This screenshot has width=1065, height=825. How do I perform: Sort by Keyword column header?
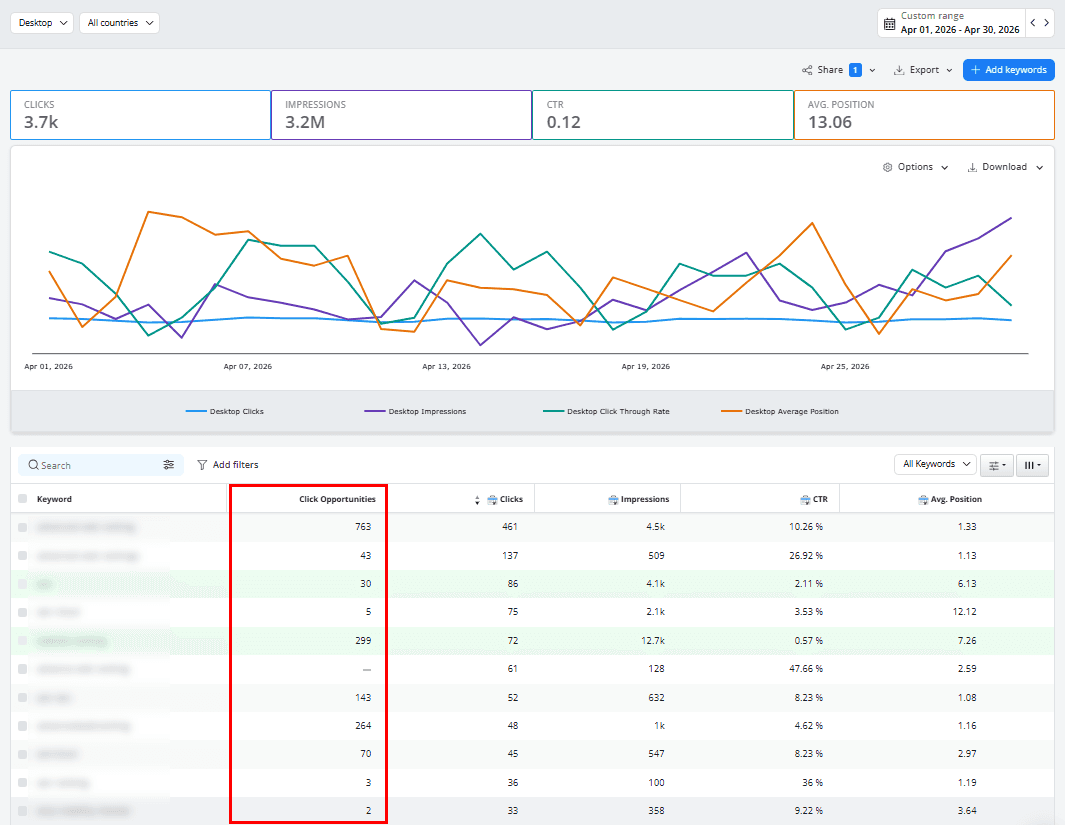tap(54, 499)
